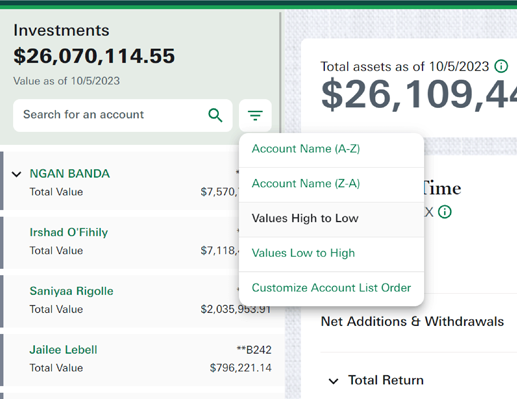This screenshot has width=517, height=399.
Task: Open the NGAN BANDA account link
Action: (x=70, y=174)
